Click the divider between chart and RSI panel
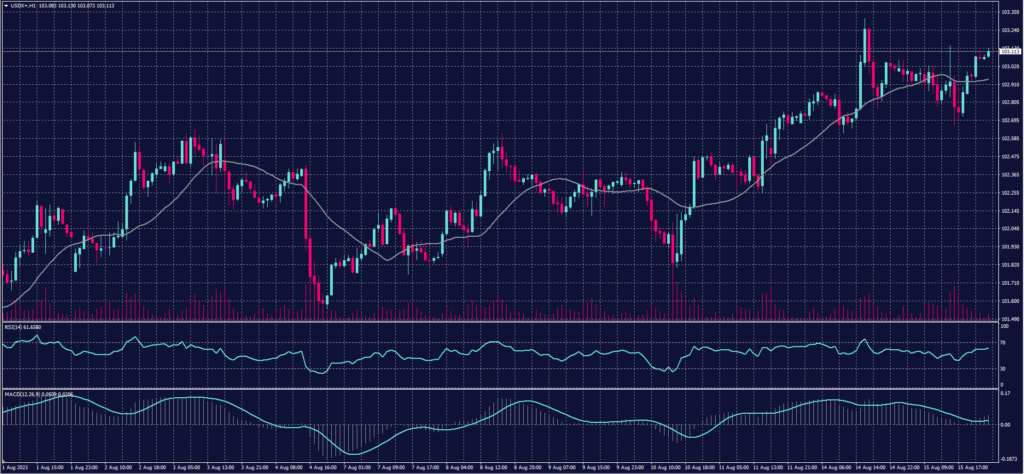1024x474 pixels. click(500, 322)
